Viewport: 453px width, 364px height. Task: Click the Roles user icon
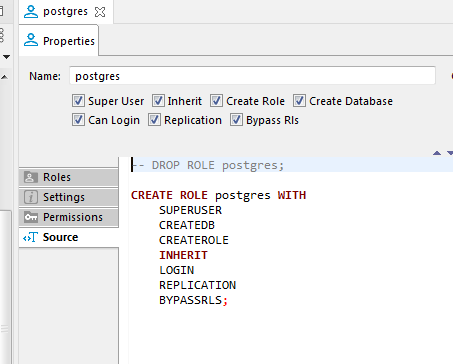click(30, 177)
